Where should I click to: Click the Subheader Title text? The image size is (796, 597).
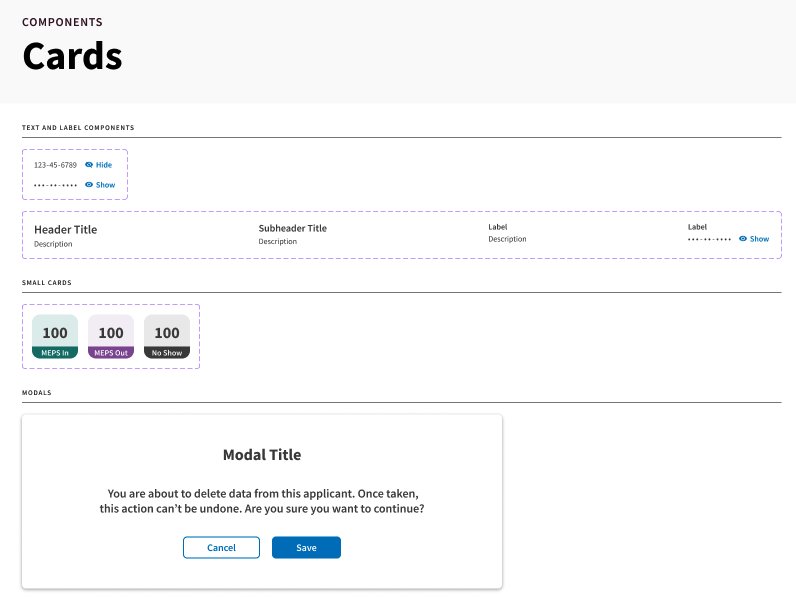(x=292, y=228)
